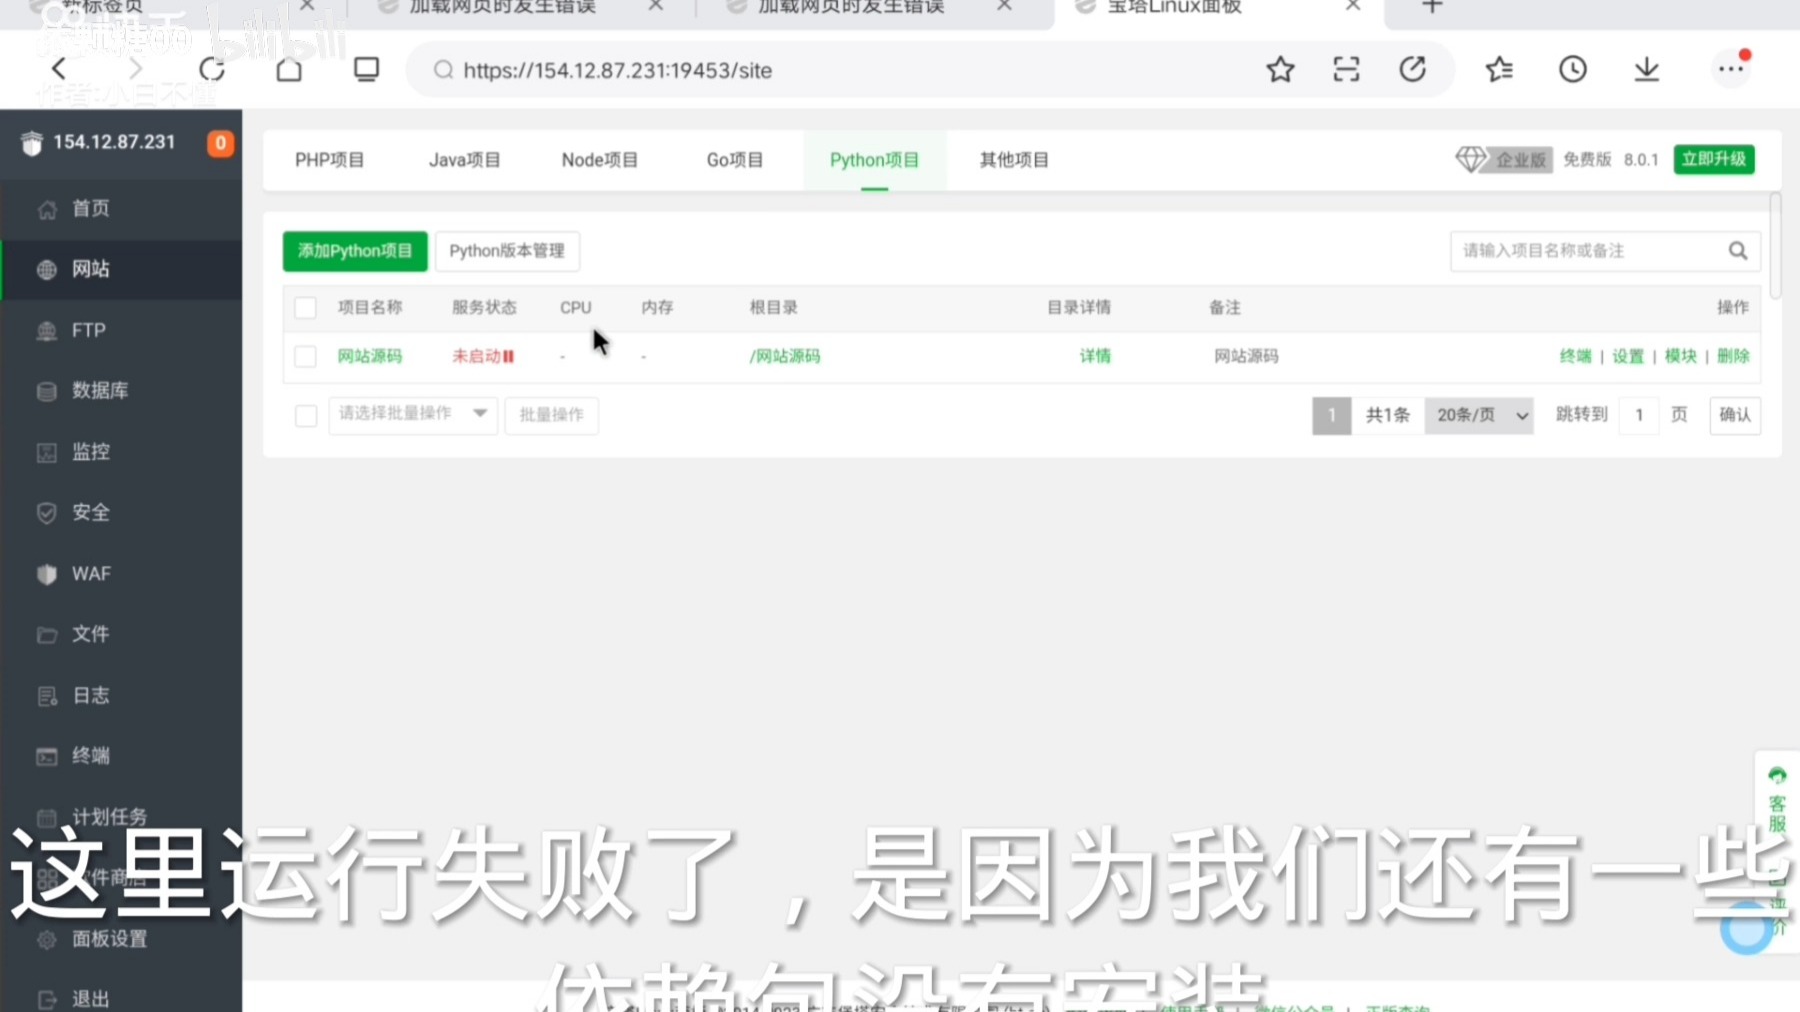Click 终端 action for 网站源码

tap(1575, 356)
